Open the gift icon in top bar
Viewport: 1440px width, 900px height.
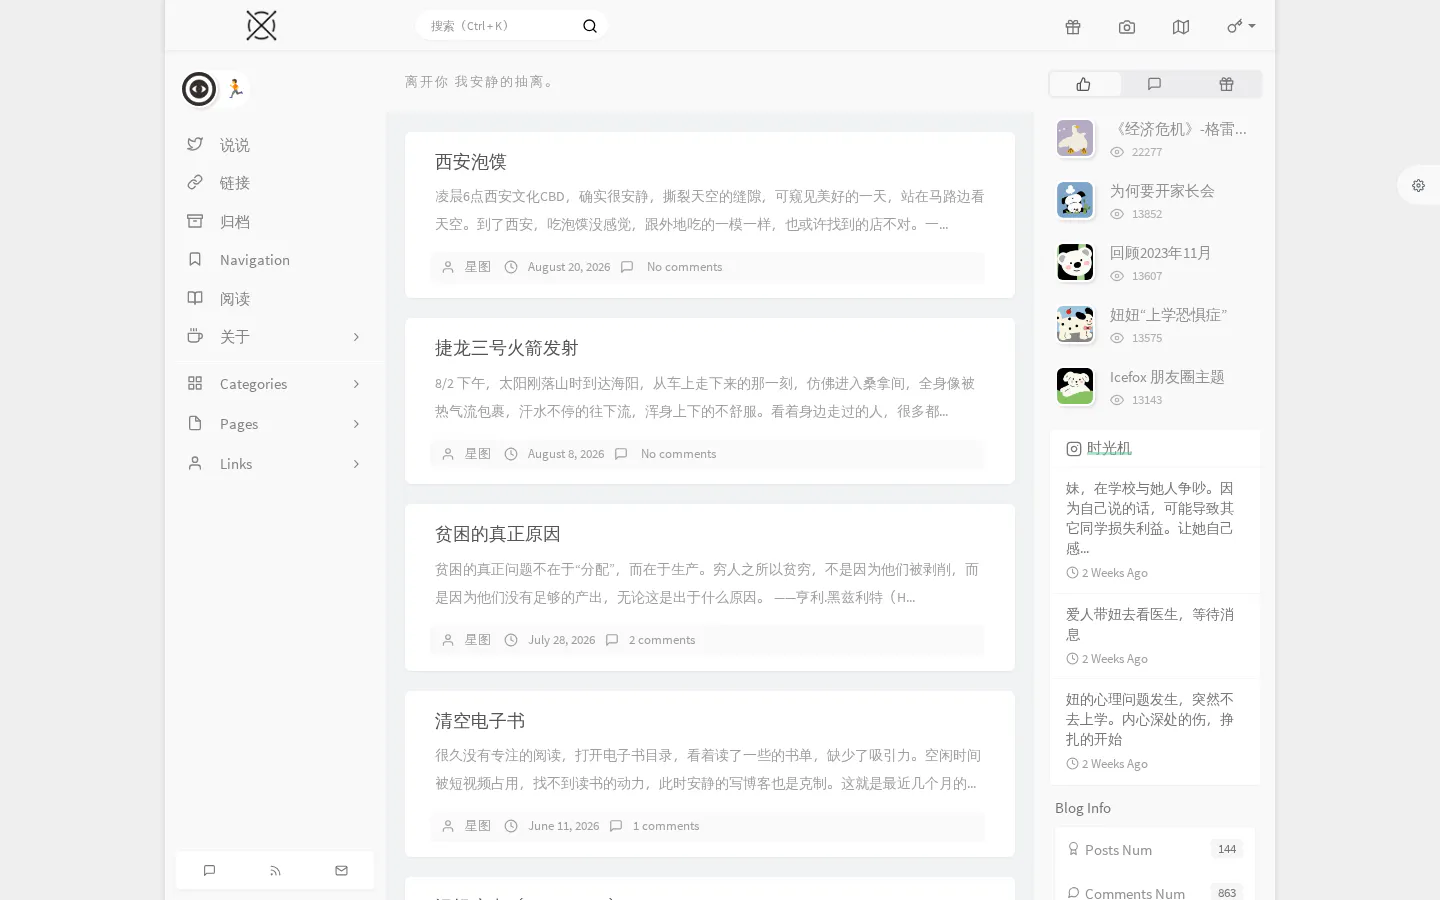pyautogui.click(x=1073, y=27)
